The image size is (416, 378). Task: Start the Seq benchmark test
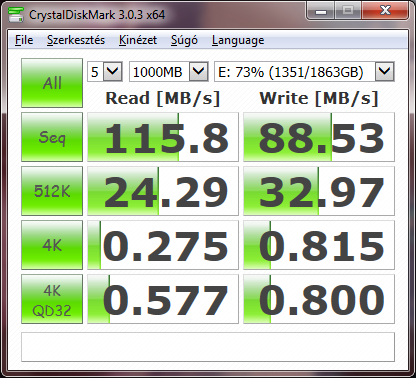[x=52, y=137]
